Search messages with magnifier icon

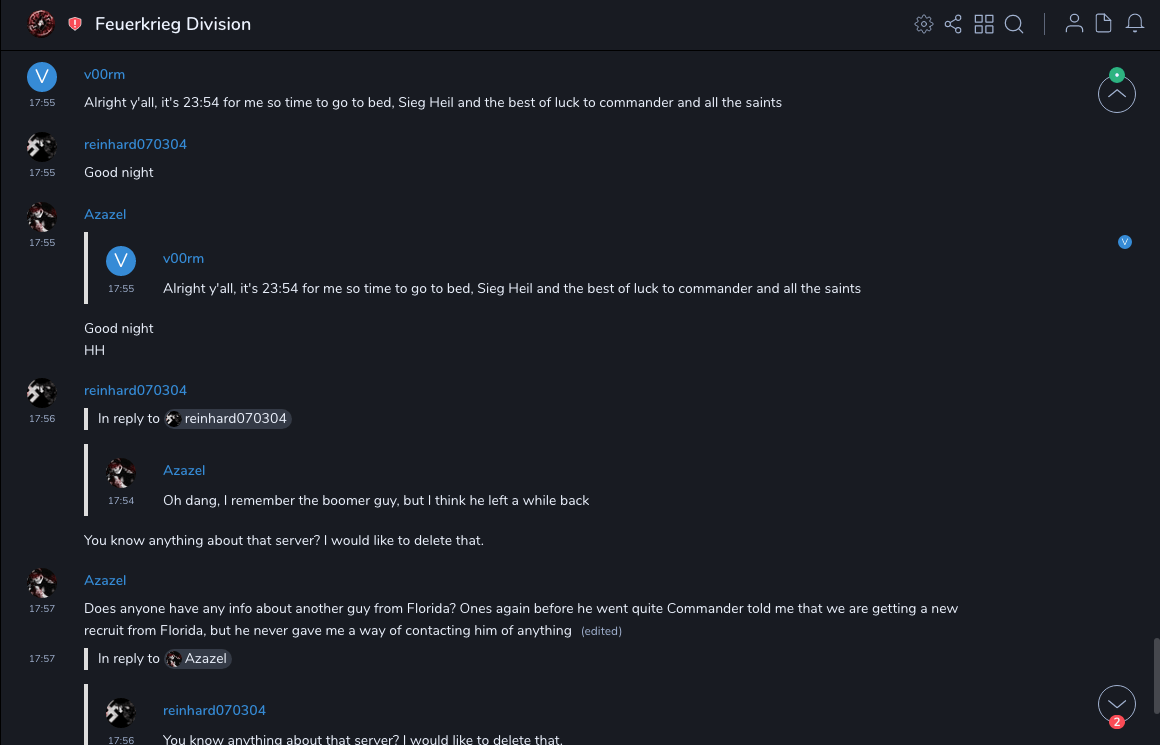1014,24
